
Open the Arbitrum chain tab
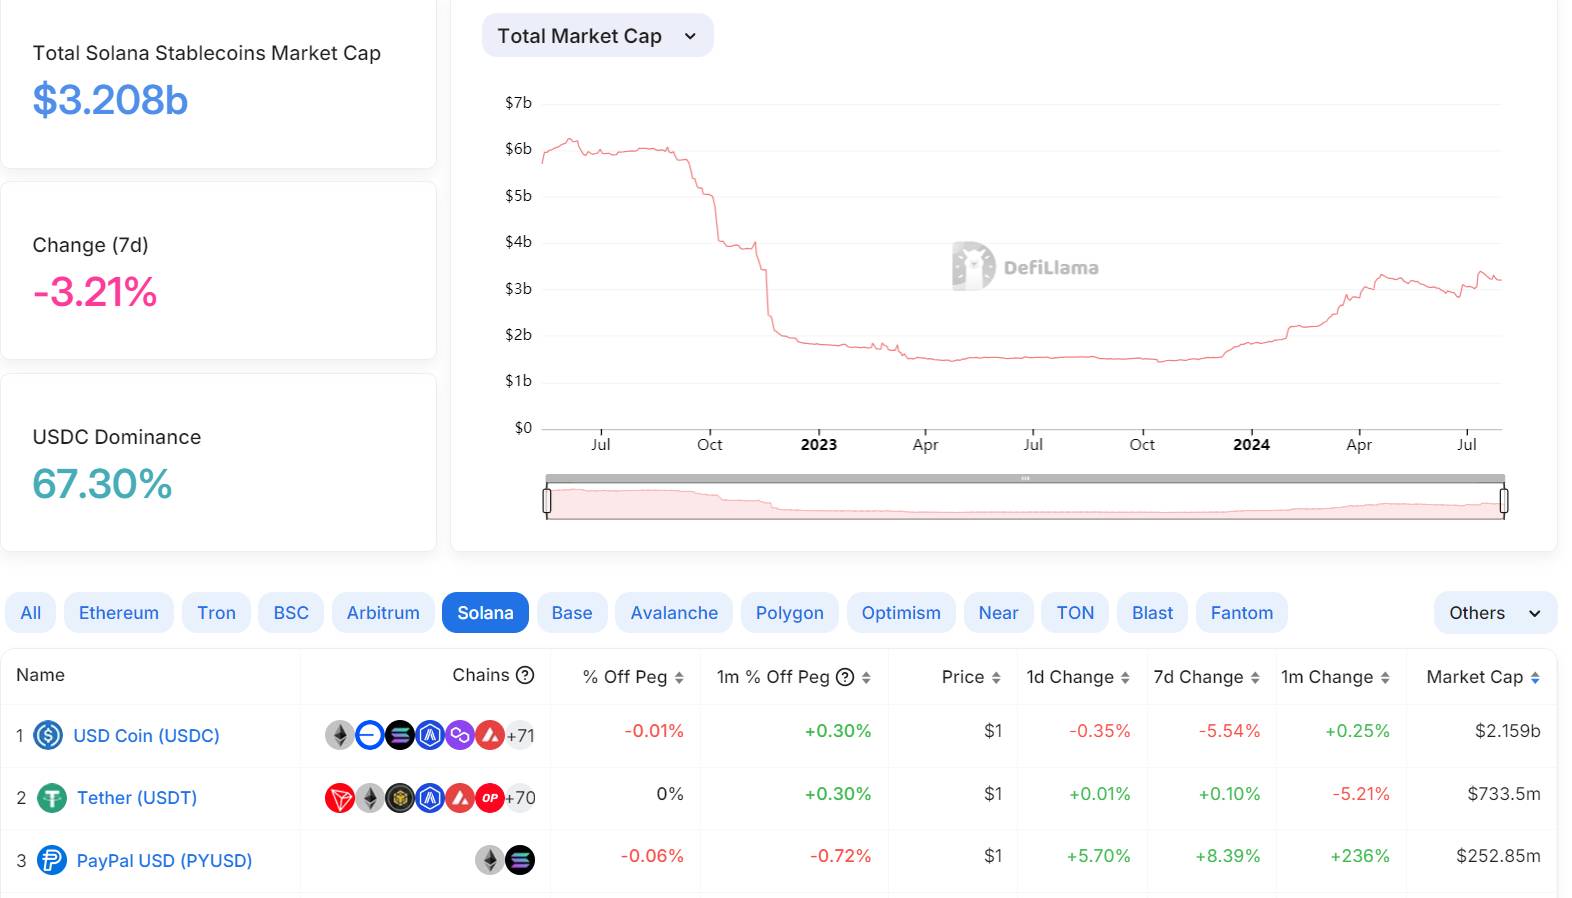coord(383,613)
